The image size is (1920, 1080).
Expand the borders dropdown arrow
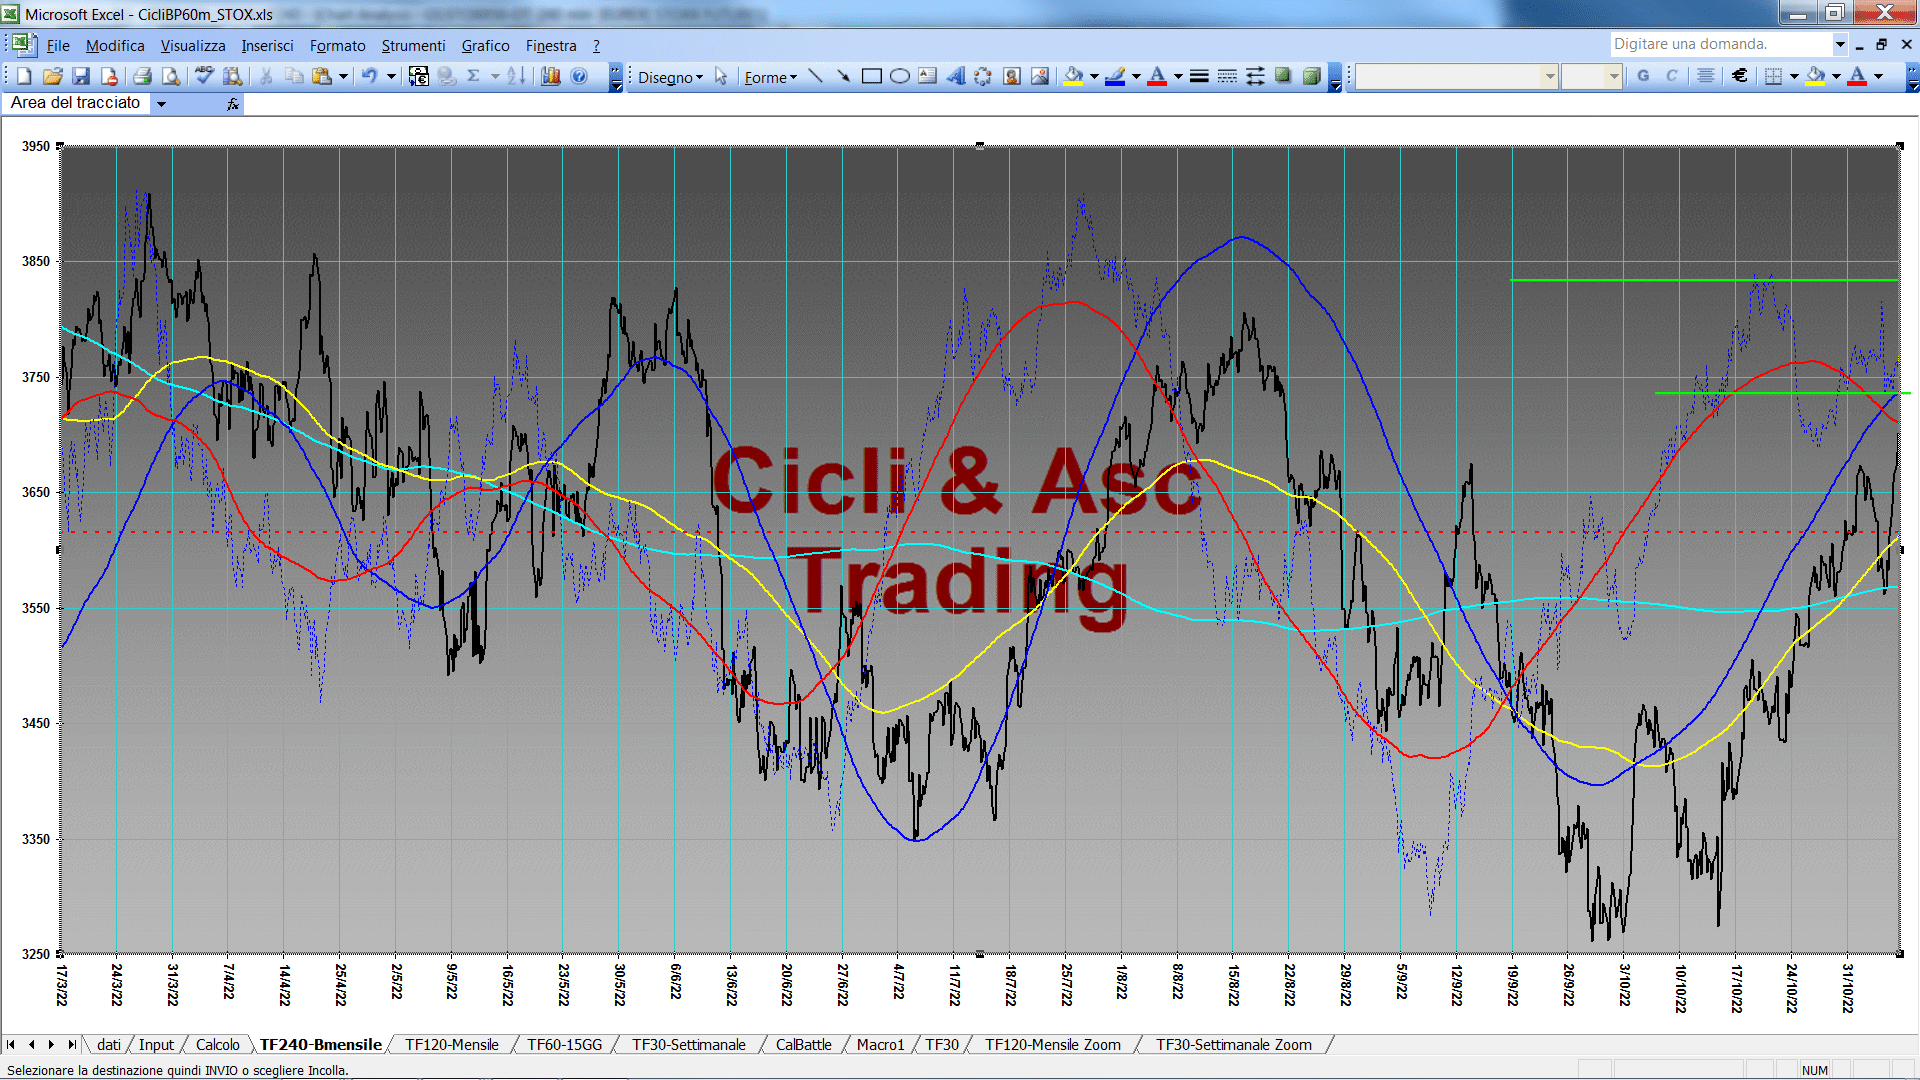[x=1794, y=76]
